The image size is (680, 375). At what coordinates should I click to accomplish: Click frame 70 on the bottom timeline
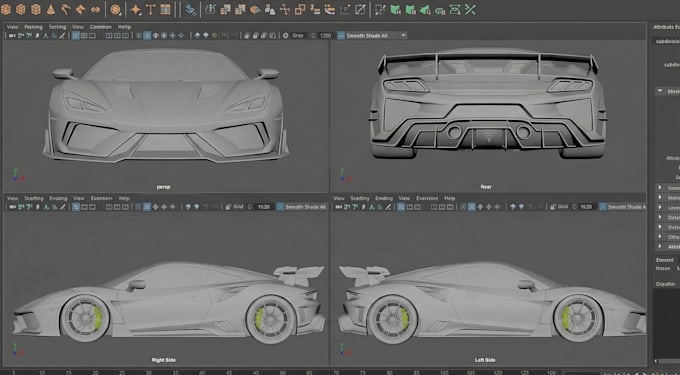(336, 372)
